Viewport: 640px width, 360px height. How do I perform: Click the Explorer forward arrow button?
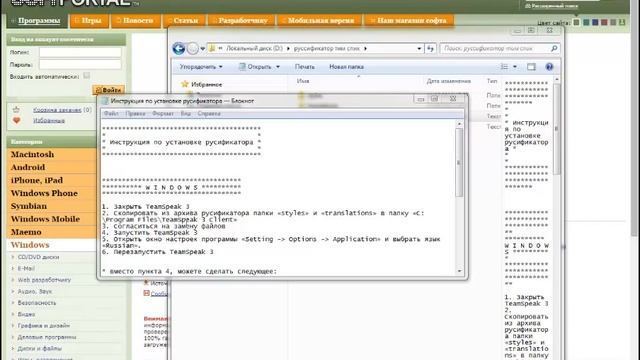(192, 49)
